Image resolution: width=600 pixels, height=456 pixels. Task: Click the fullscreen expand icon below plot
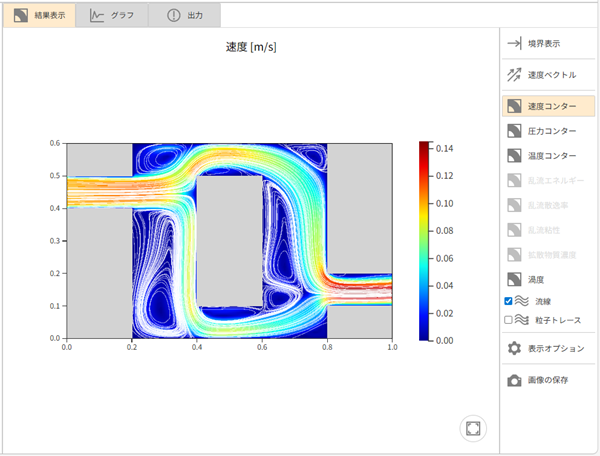[473, 428]
